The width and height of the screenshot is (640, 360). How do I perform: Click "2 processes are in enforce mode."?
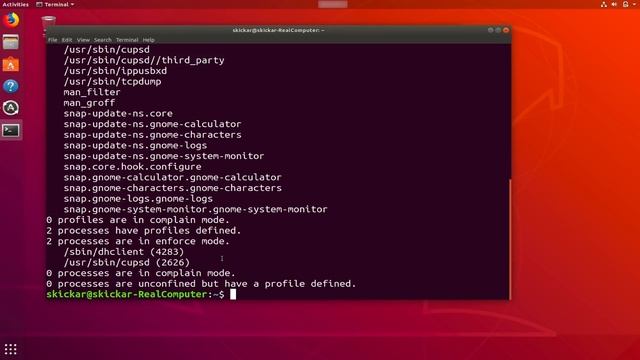(x=138, y=241)
